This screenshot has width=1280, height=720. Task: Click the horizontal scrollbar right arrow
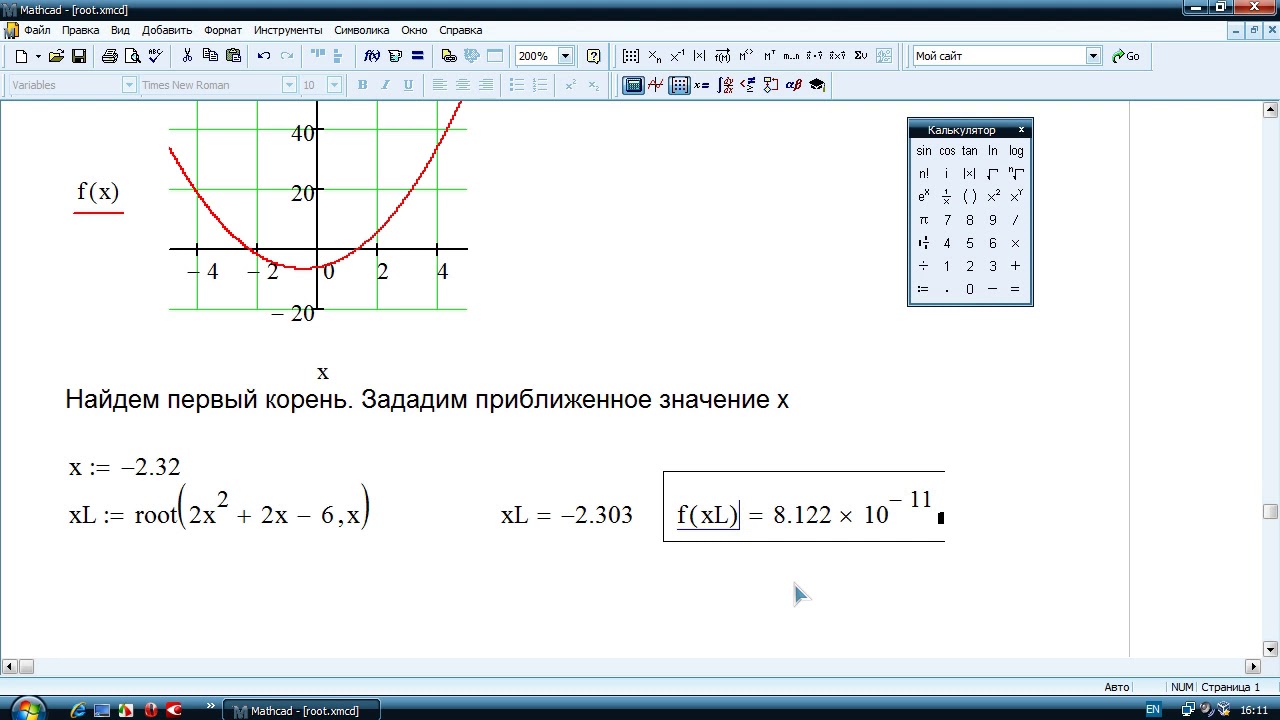(1253, 666)
